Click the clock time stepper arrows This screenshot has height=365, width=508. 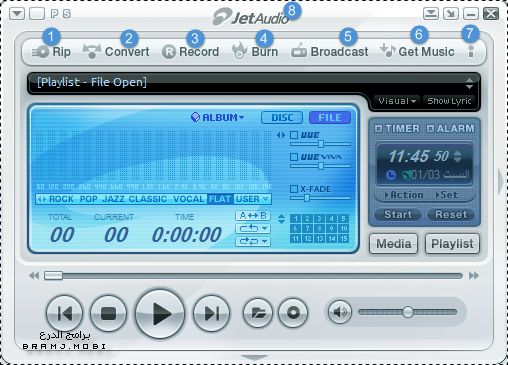458,156
